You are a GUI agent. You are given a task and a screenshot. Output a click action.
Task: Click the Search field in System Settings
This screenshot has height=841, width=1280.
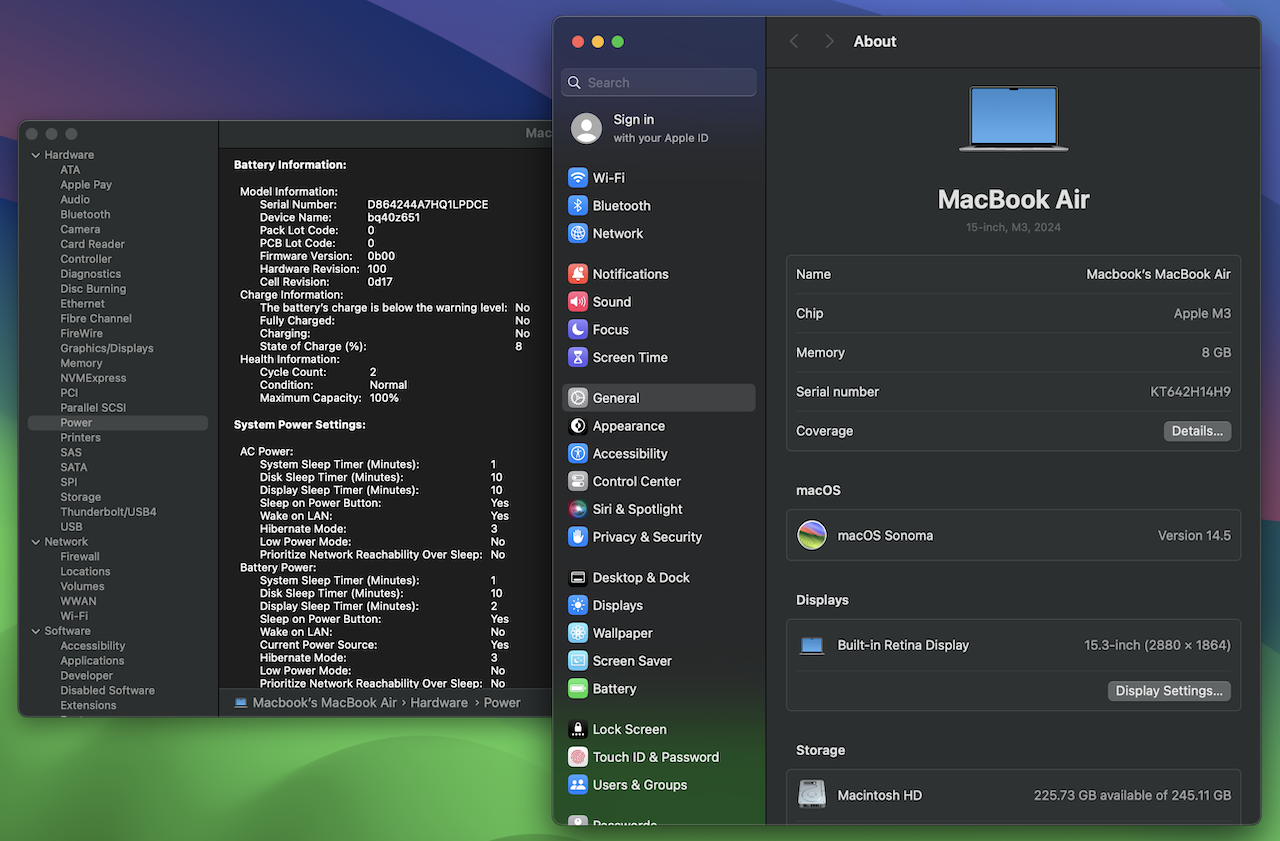[659, 82]
